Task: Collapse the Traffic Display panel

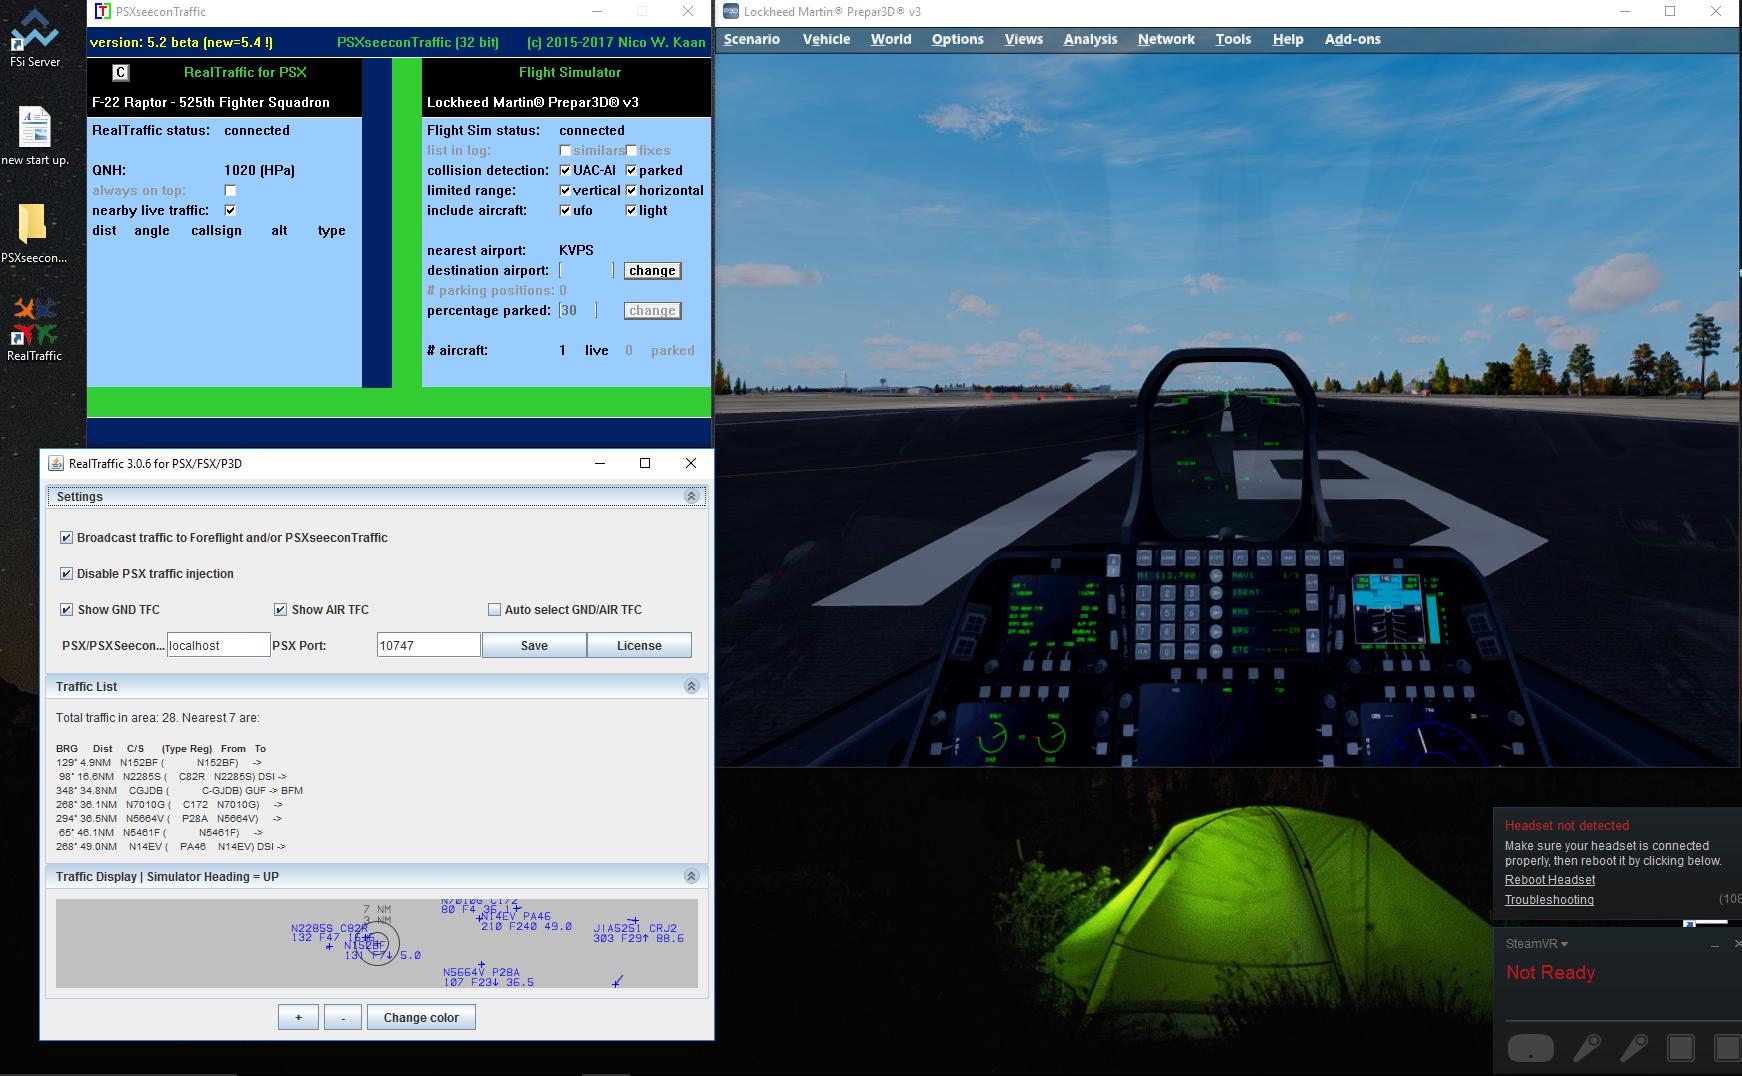Action: pyautogui.click(x=691, y=877)
